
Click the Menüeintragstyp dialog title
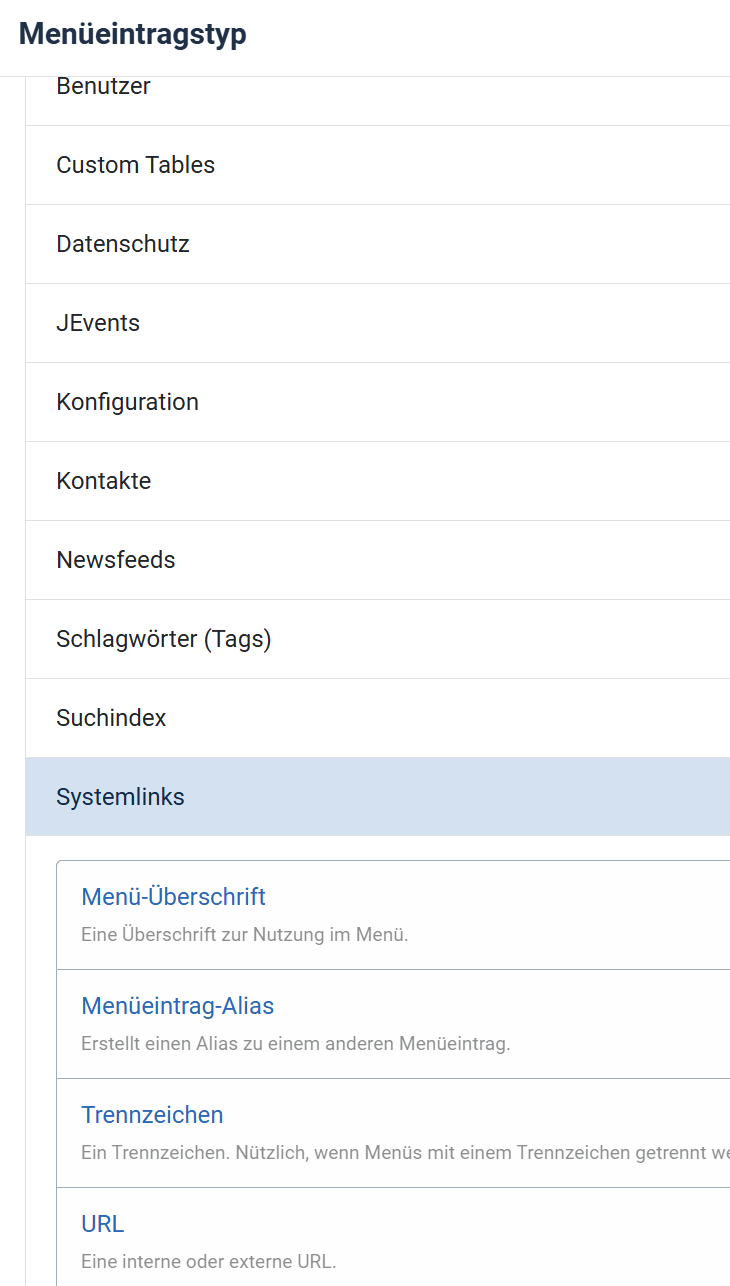(x=132, y=35)
